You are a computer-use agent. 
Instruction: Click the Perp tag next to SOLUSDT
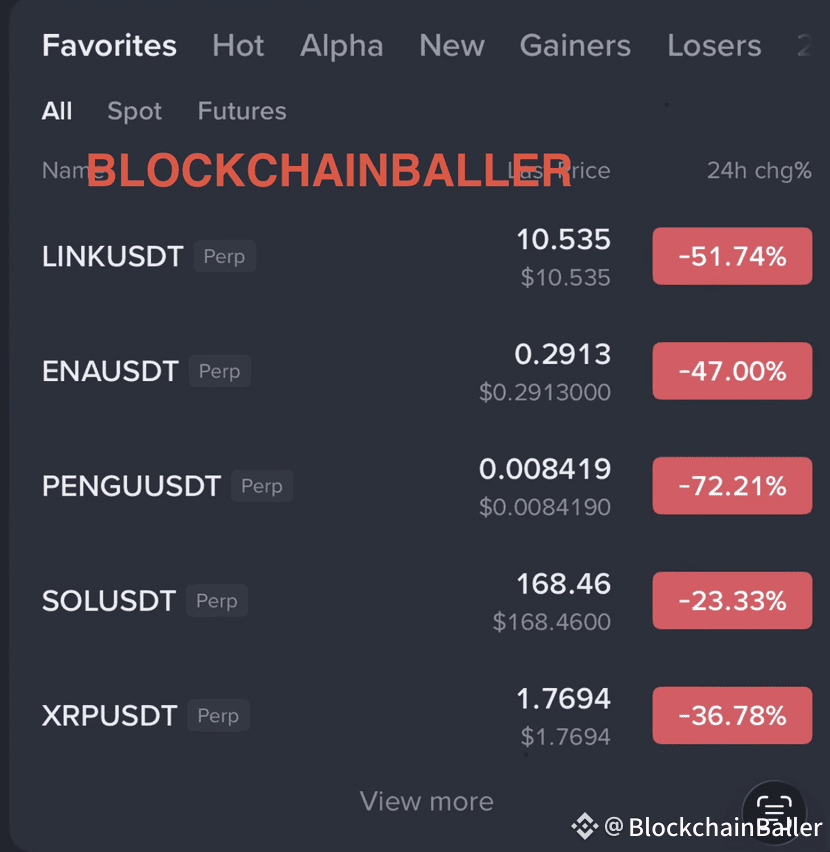click(x=216, y=601)
